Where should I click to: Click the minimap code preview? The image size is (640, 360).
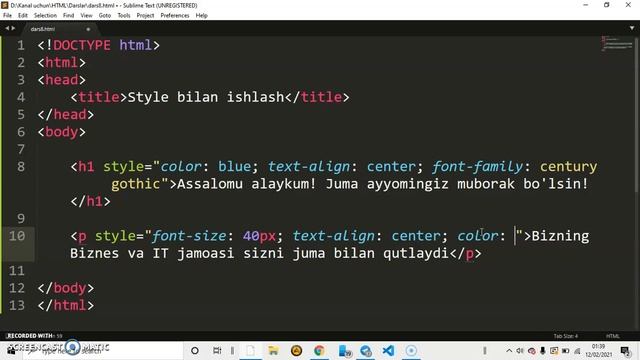point(617,43)
